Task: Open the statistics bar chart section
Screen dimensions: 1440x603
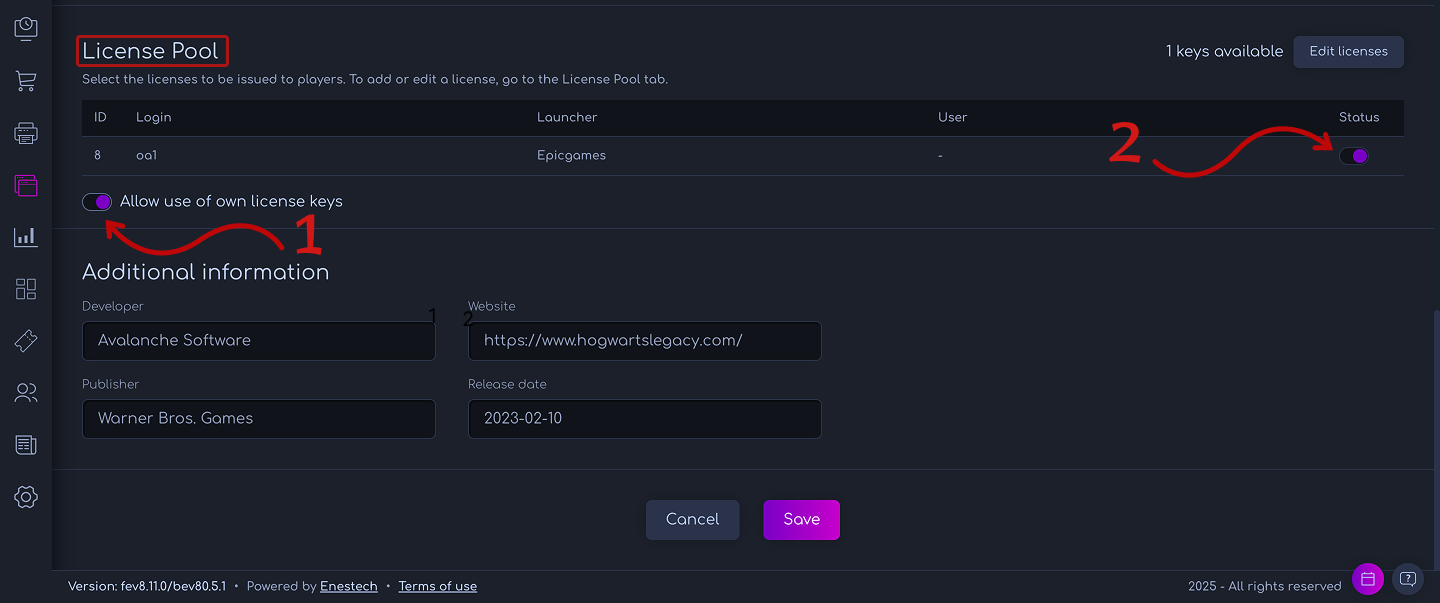Action: (x=25, y=237)
